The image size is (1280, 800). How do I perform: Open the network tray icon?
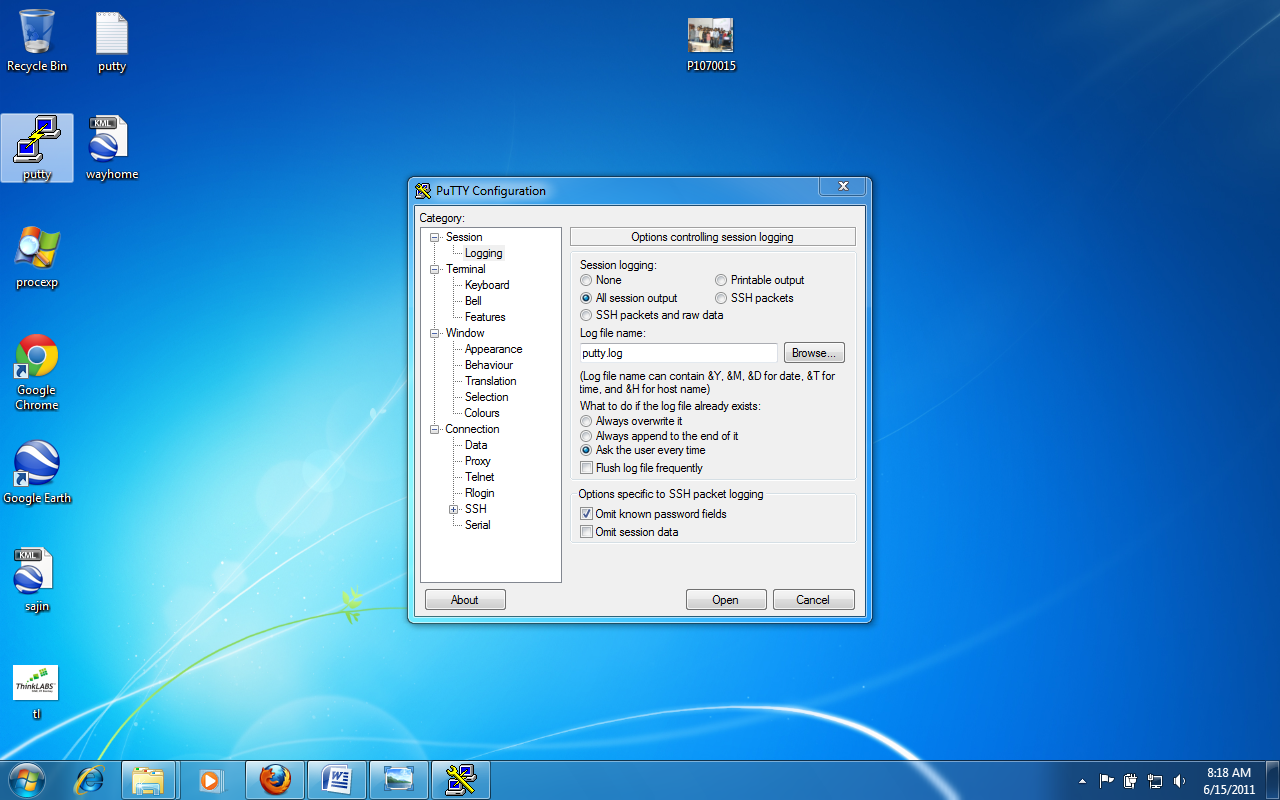click(1155, 781)
